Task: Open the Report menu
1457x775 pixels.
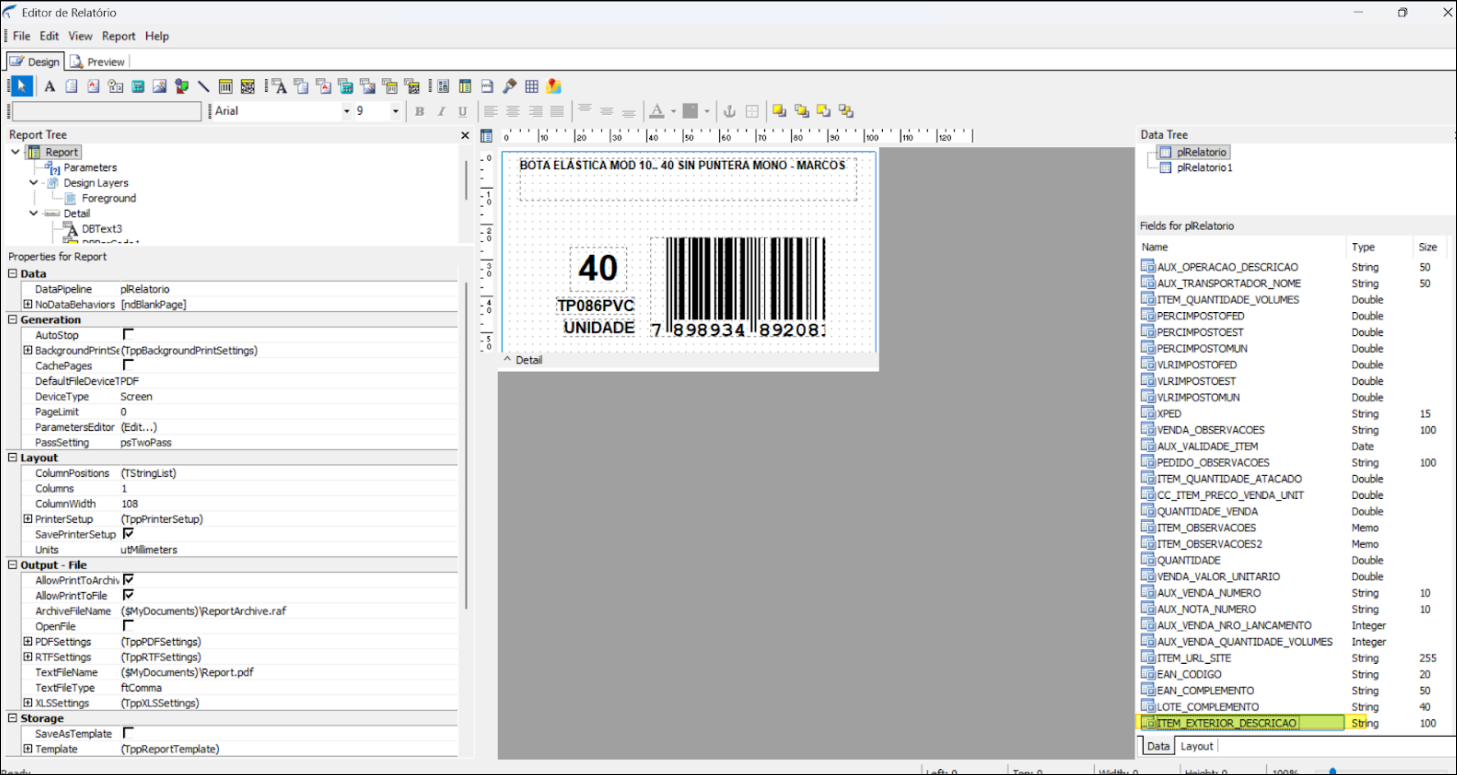Action: click(x=118, y=36)
